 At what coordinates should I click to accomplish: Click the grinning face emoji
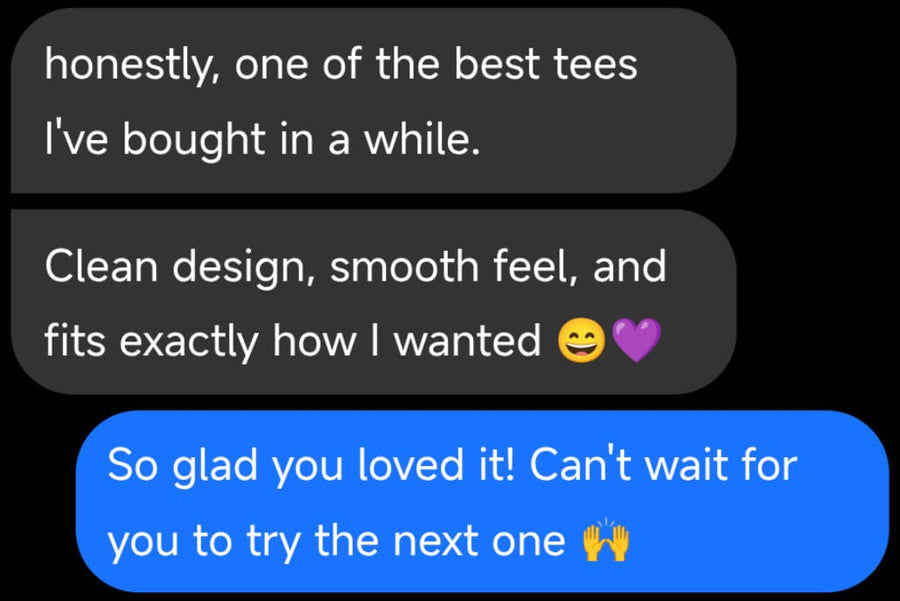577,343
